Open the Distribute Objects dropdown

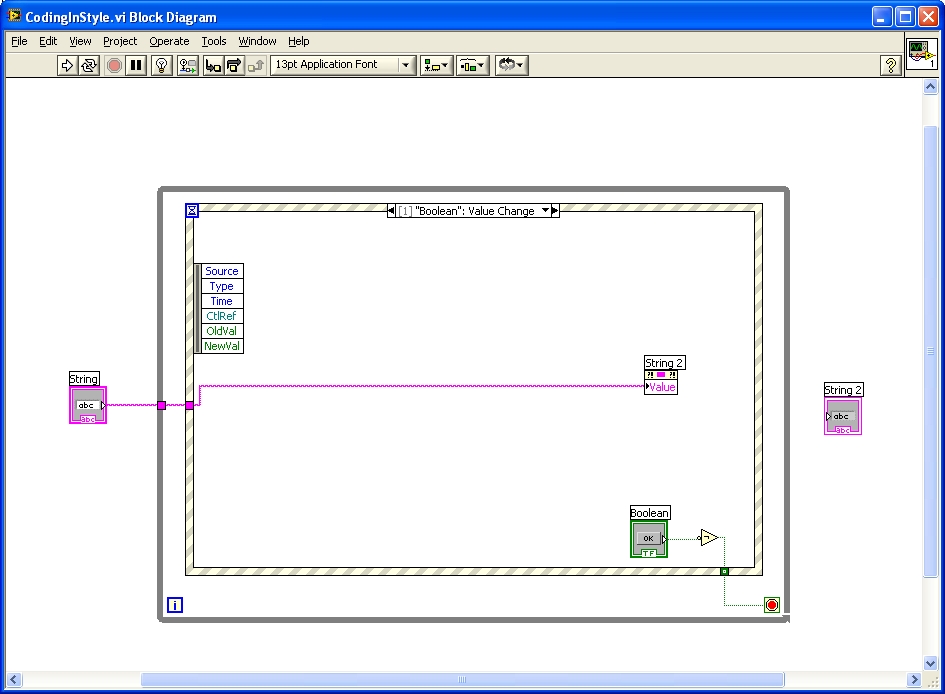472,65
